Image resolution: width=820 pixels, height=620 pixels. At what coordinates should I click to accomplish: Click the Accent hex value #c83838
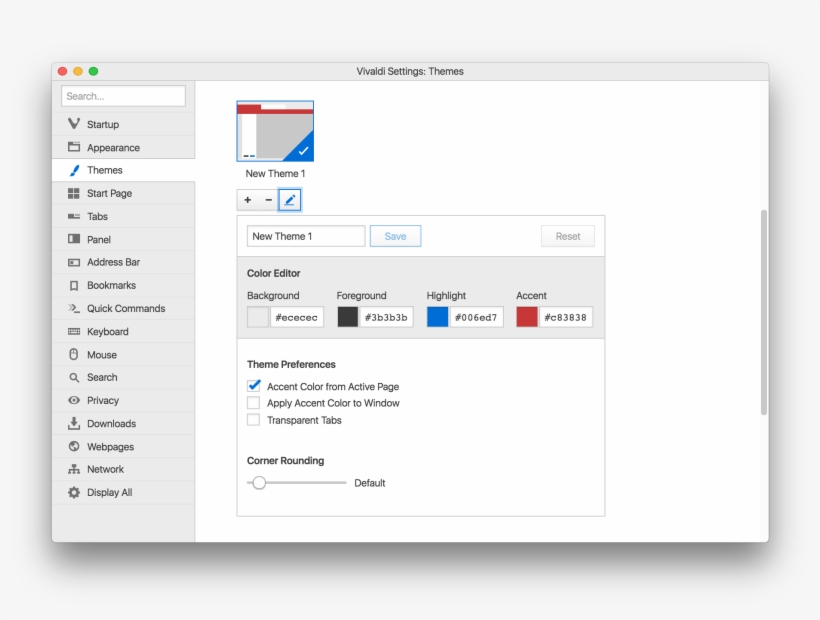[x=566, y=317]
